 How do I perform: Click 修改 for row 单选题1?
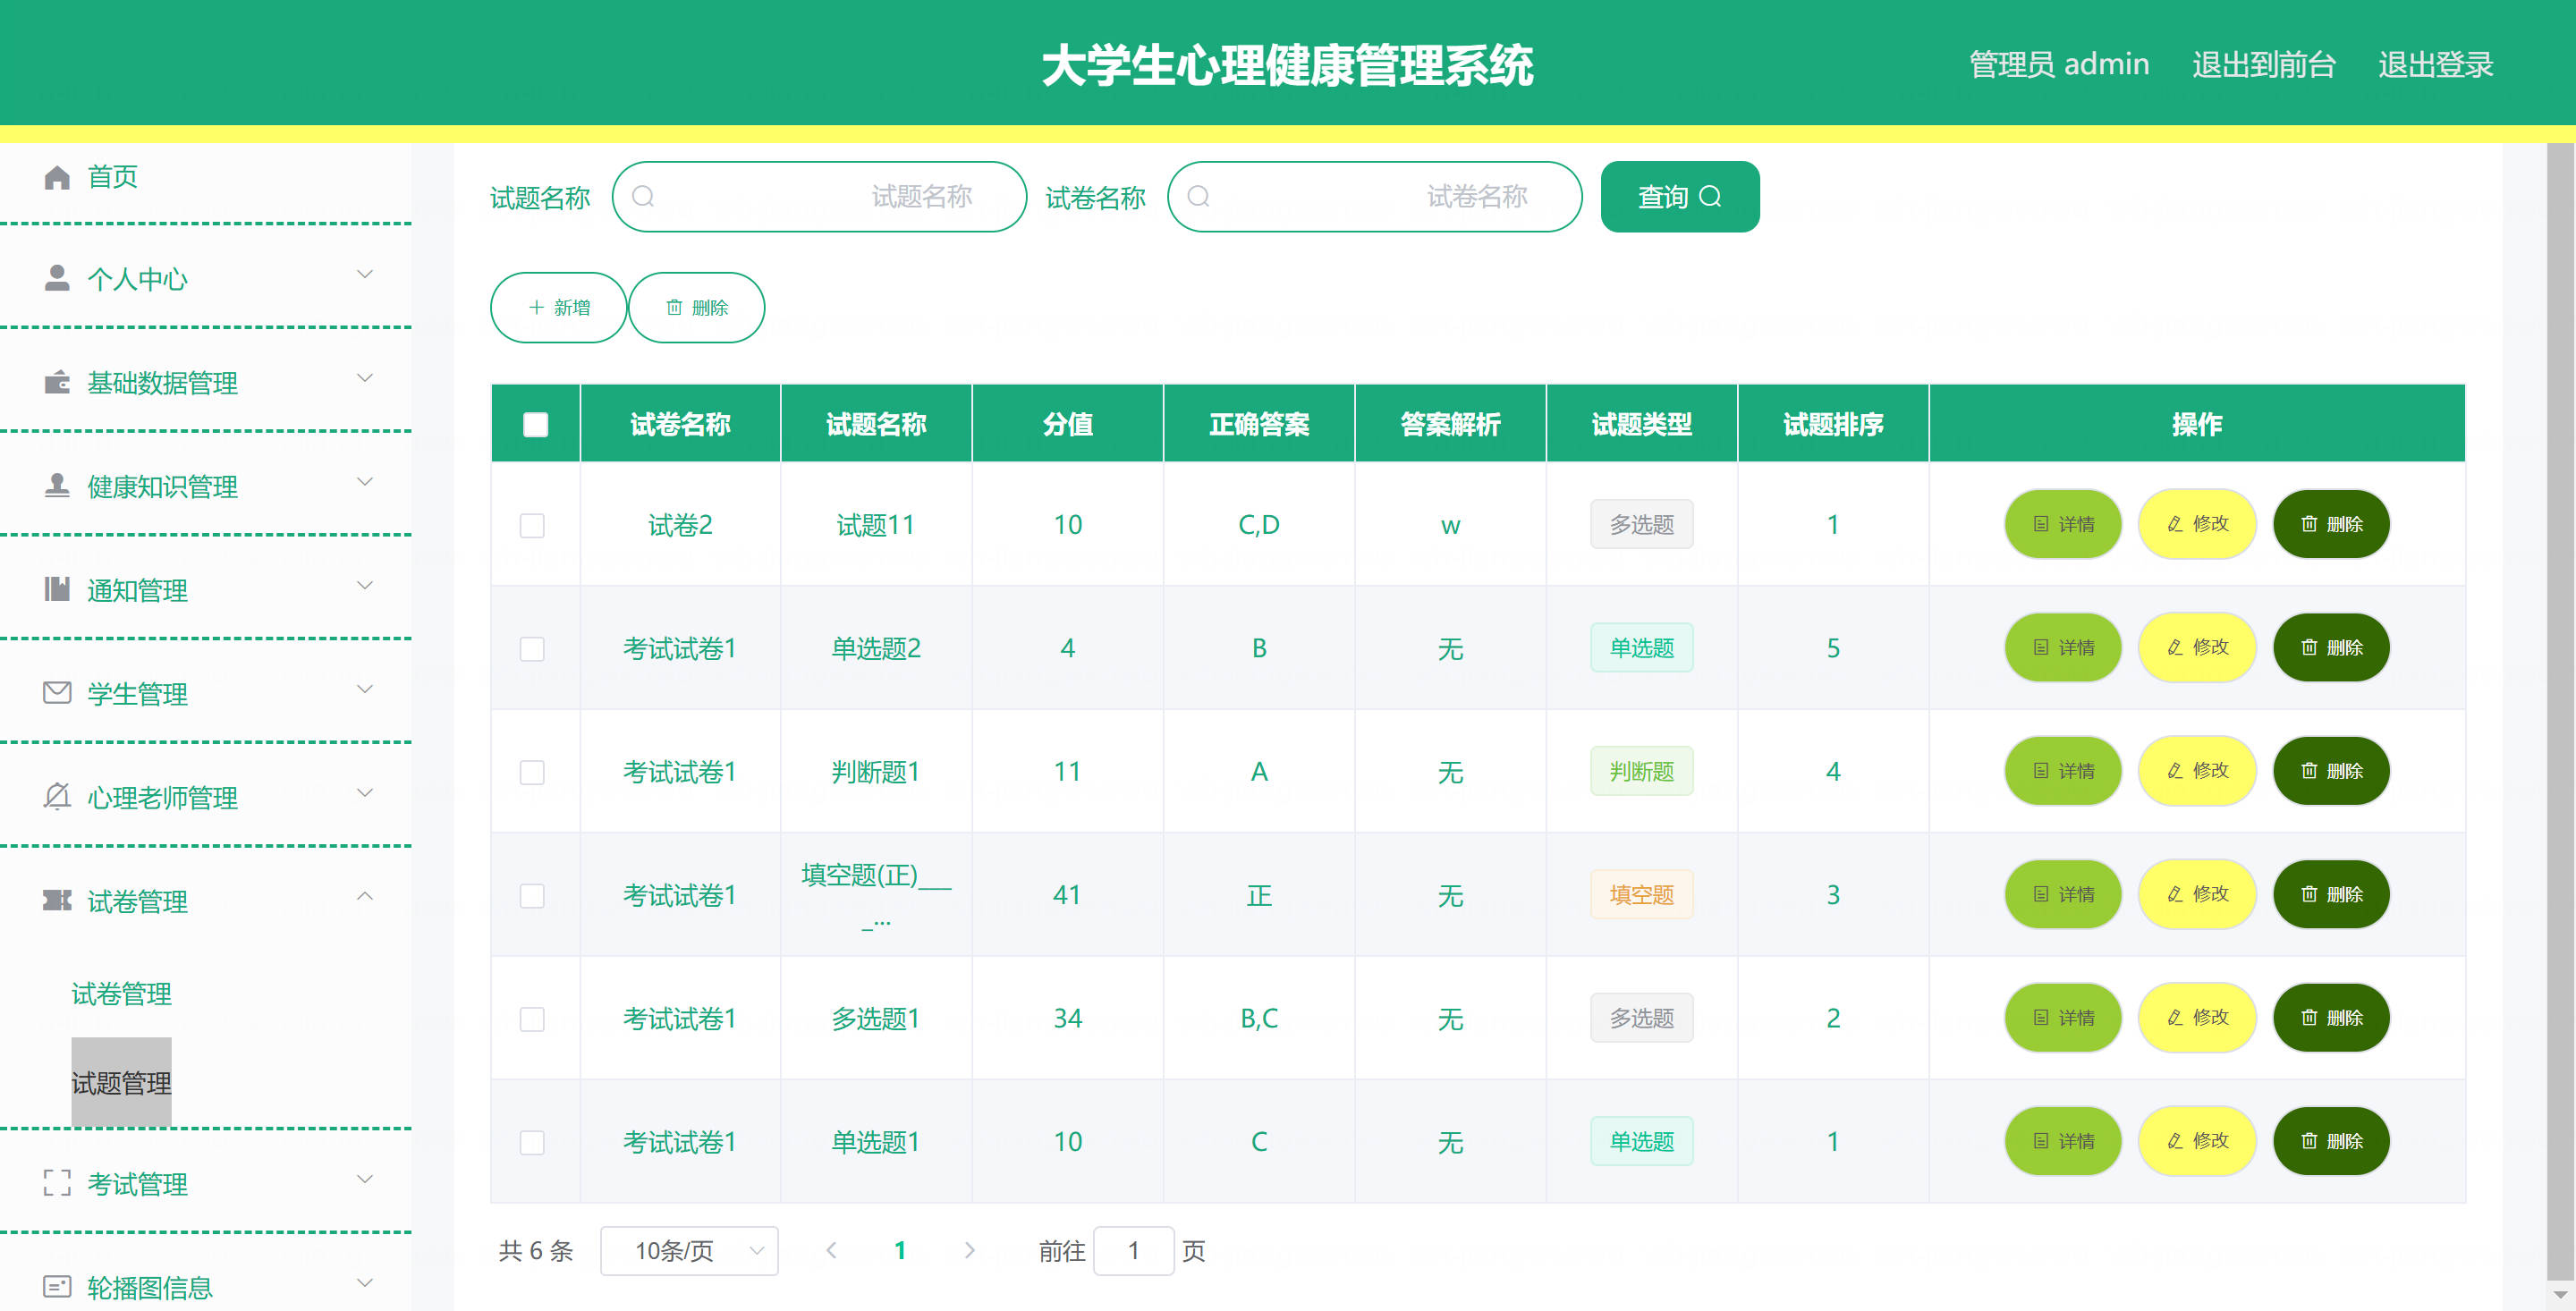[x=2197, y=1141]
